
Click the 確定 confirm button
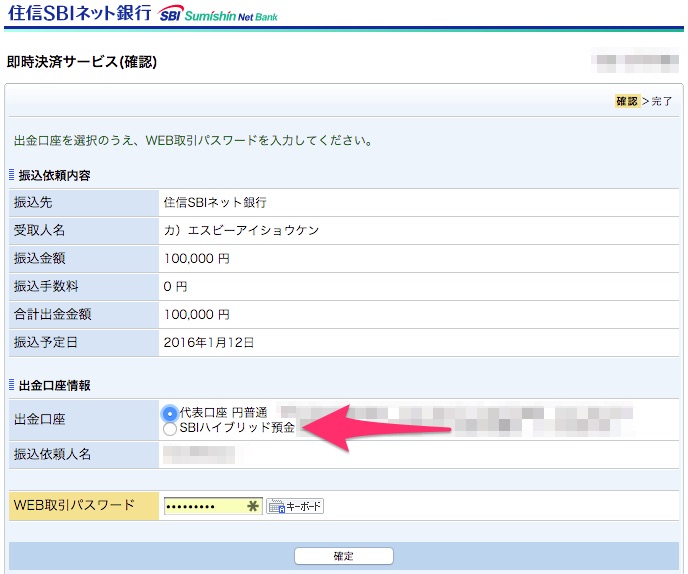344,556
